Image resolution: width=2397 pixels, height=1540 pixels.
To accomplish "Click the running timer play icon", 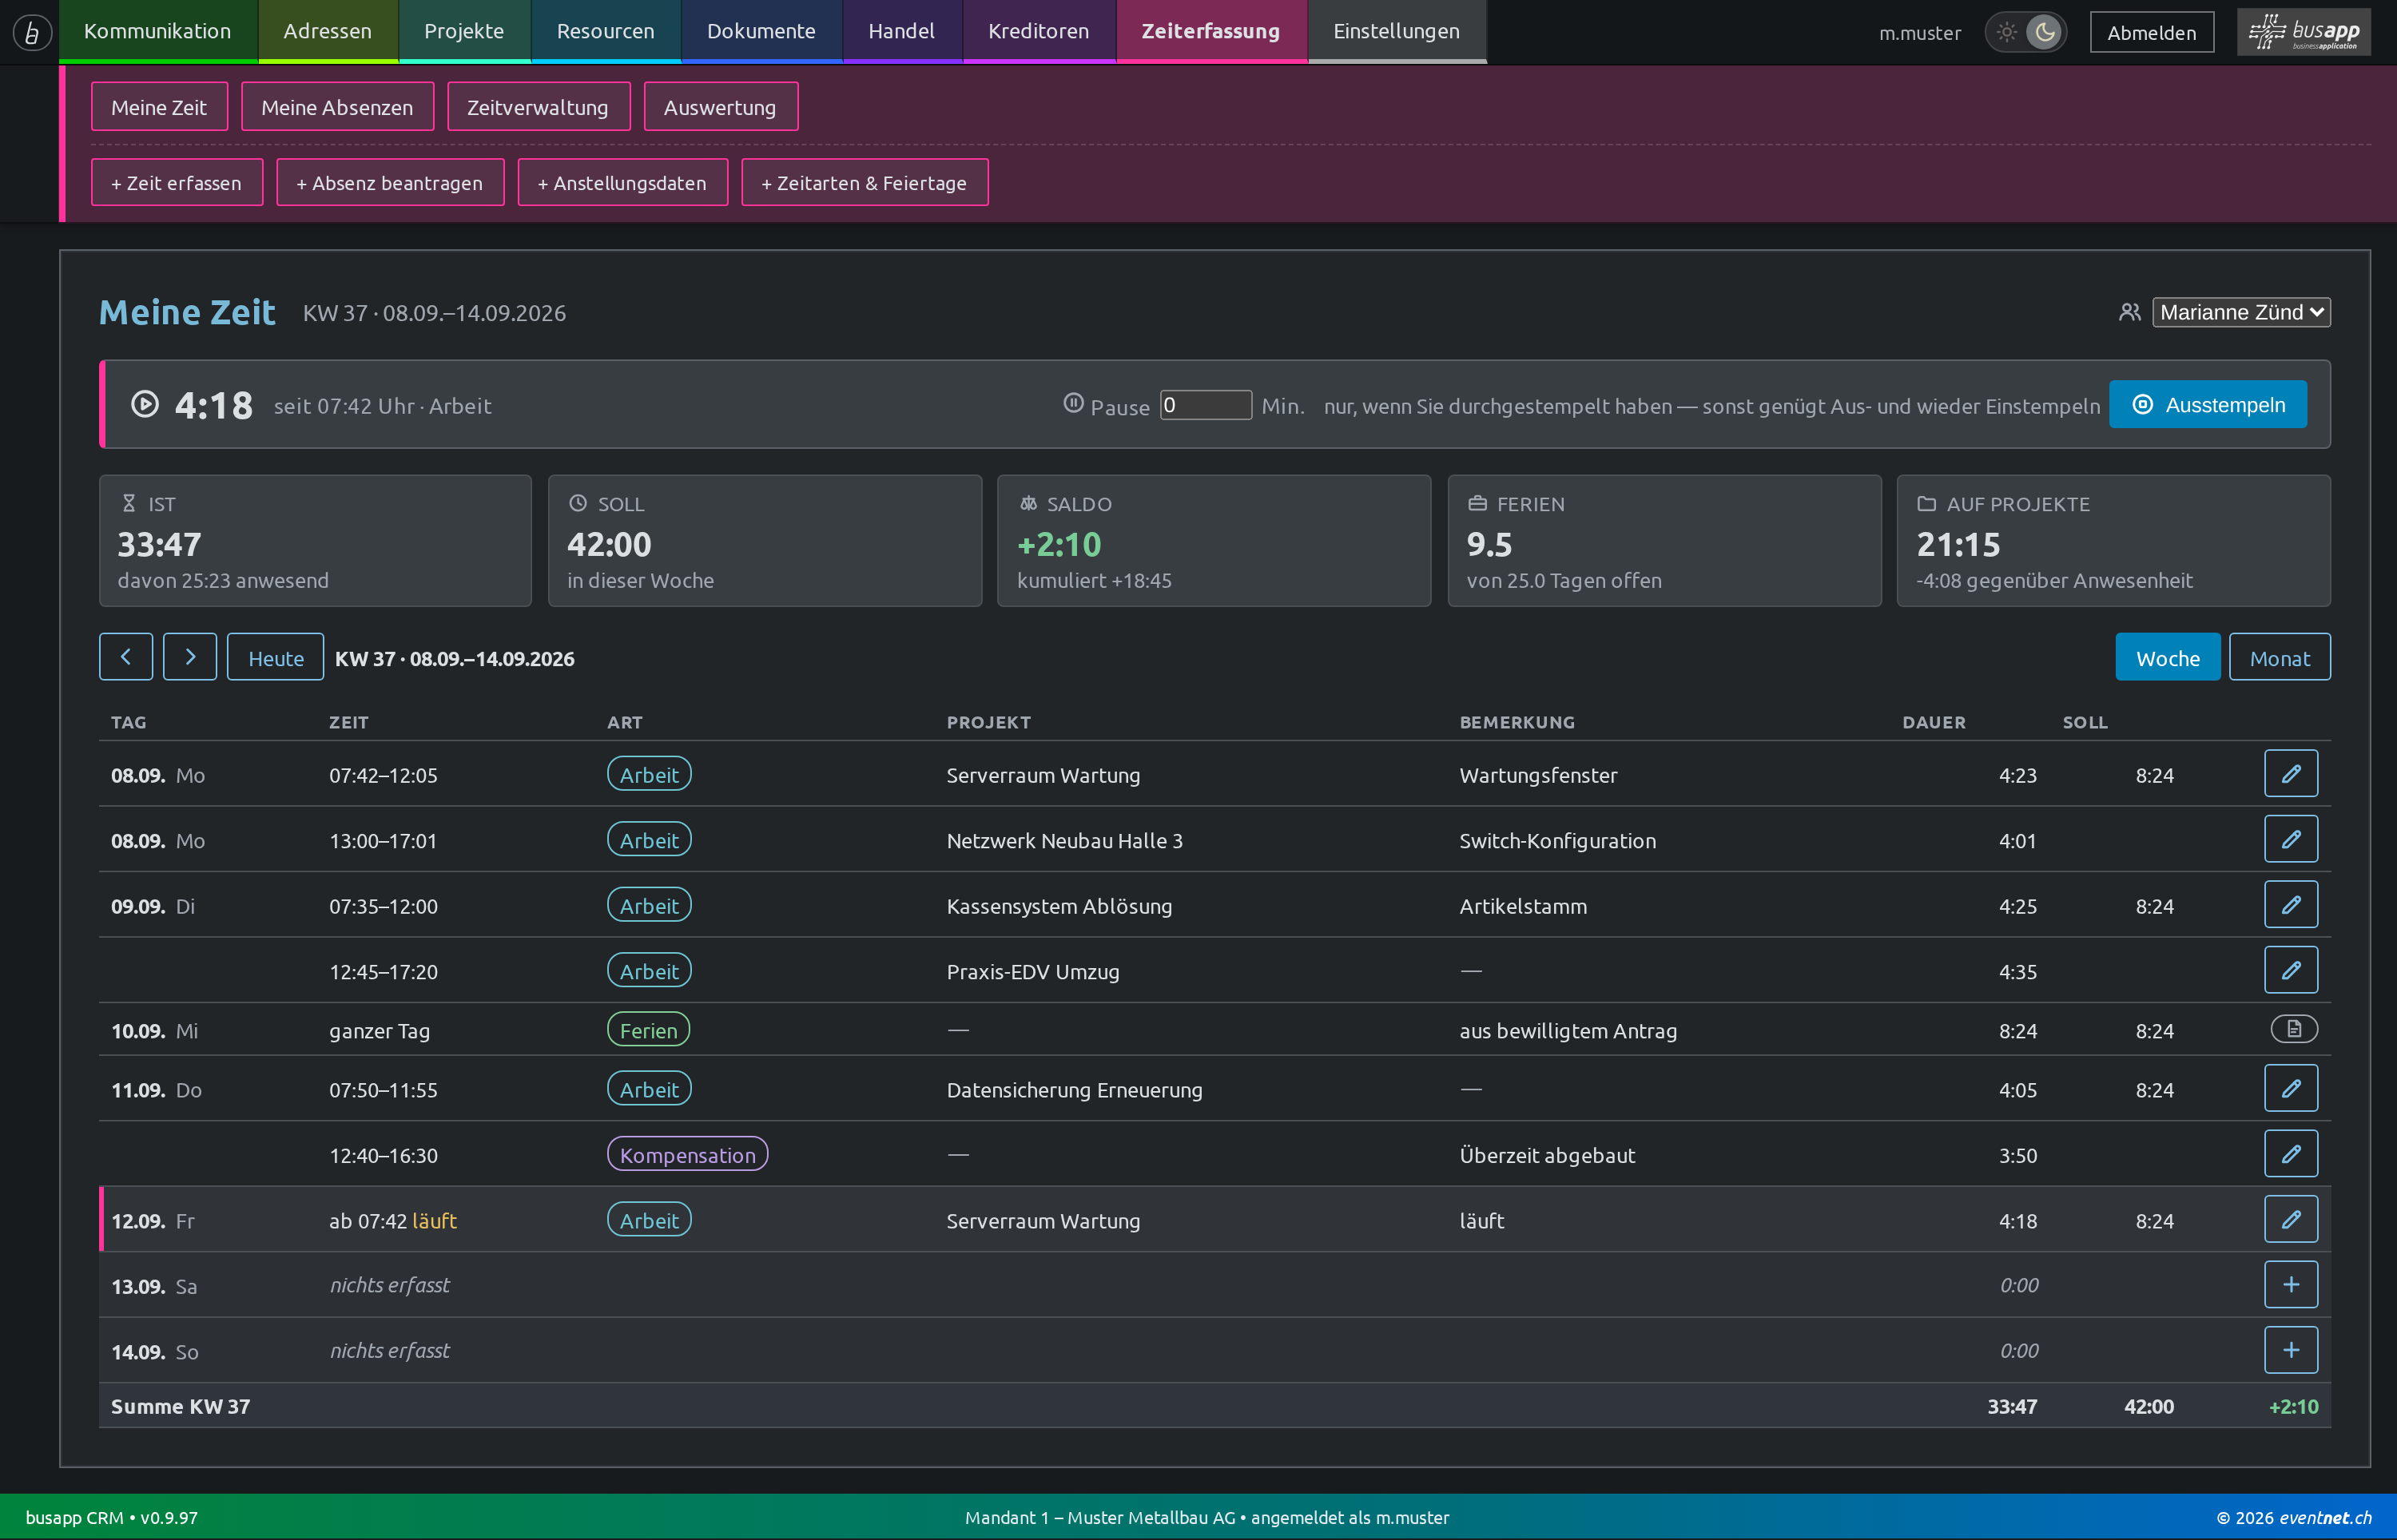I will pyautogui.click(x=145, y=404).
